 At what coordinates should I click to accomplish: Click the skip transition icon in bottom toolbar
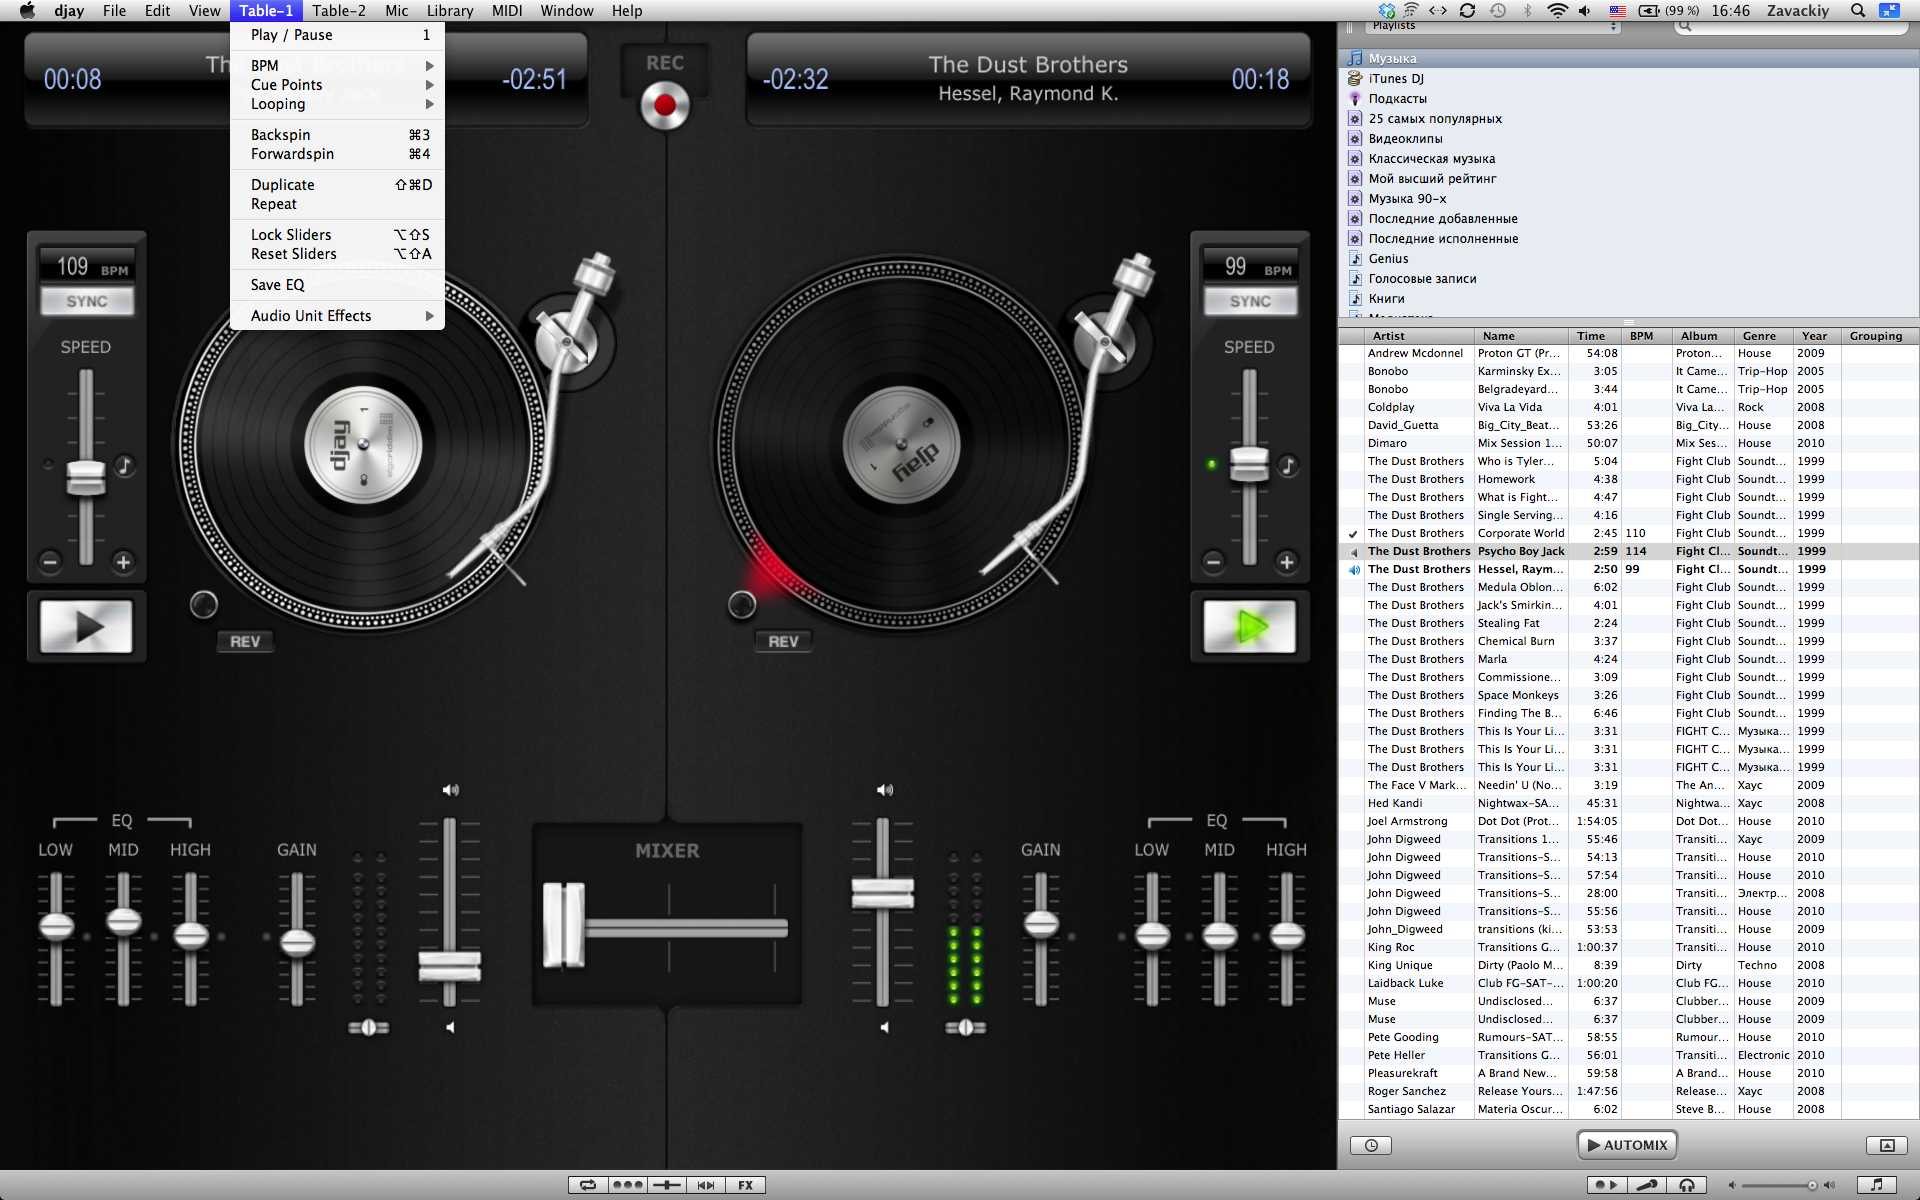coord(706,1185)
